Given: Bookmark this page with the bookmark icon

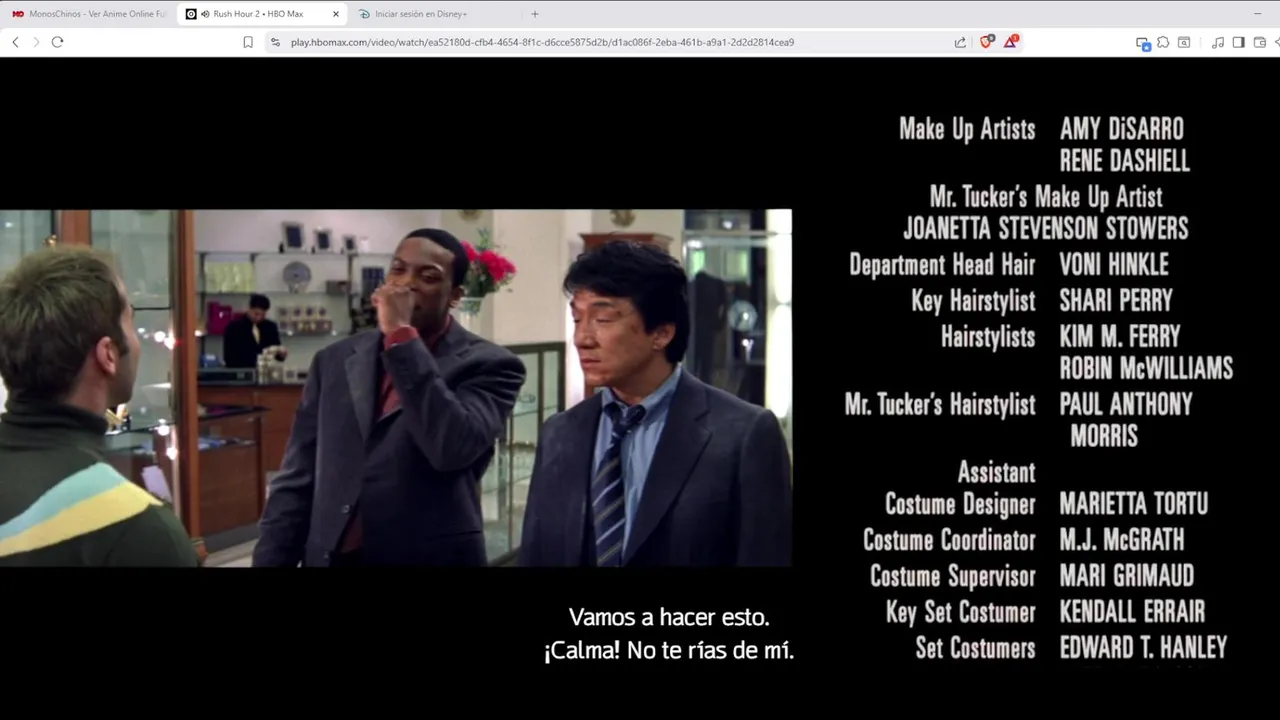Looking at the screenshot, I should [248, 42].
